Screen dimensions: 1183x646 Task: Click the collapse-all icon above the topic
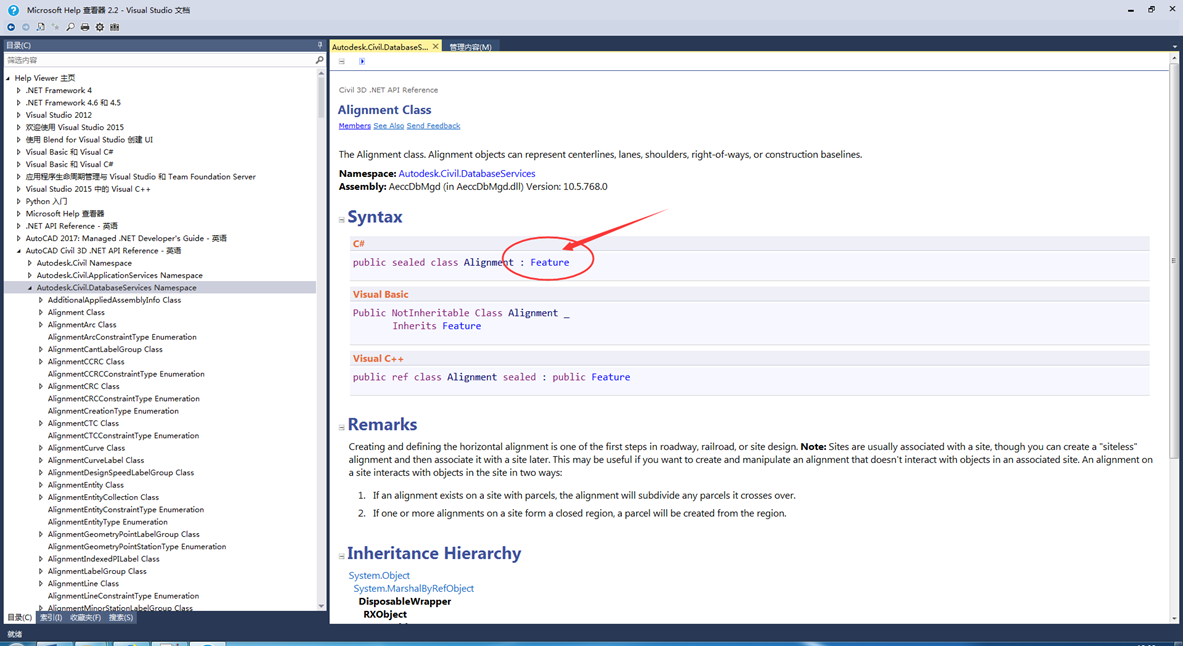(x=342, y=61)
